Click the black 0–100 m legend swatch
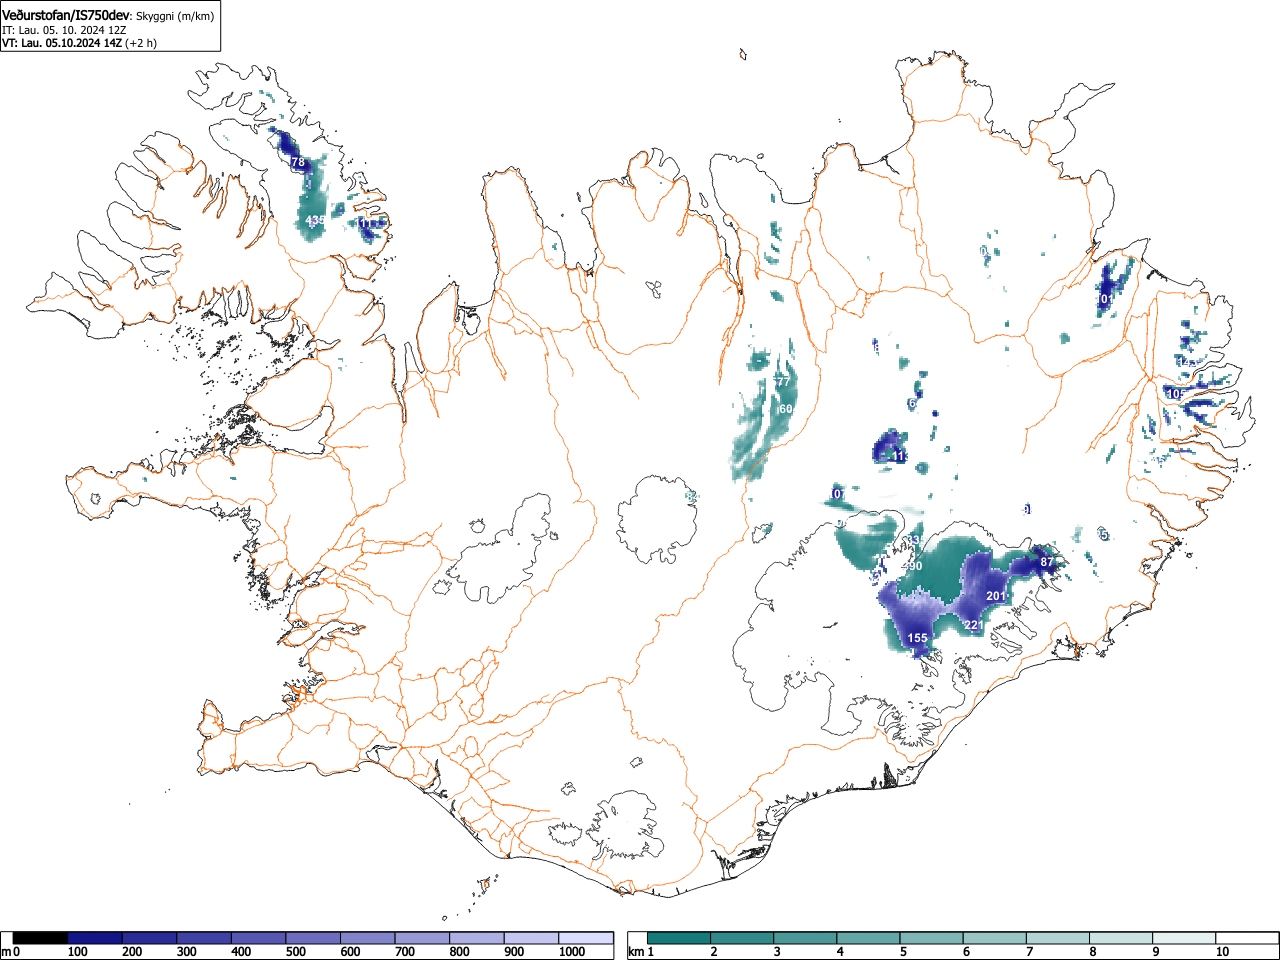 pyautogui.click(x=41, y=938)
